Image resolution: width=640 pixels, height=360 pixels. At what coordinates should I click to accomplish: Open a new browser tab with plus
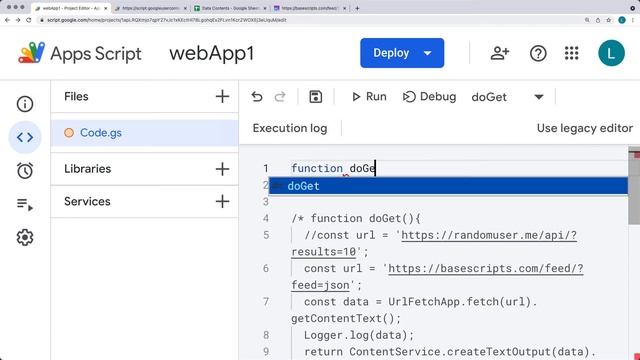(x=357, y=8)
